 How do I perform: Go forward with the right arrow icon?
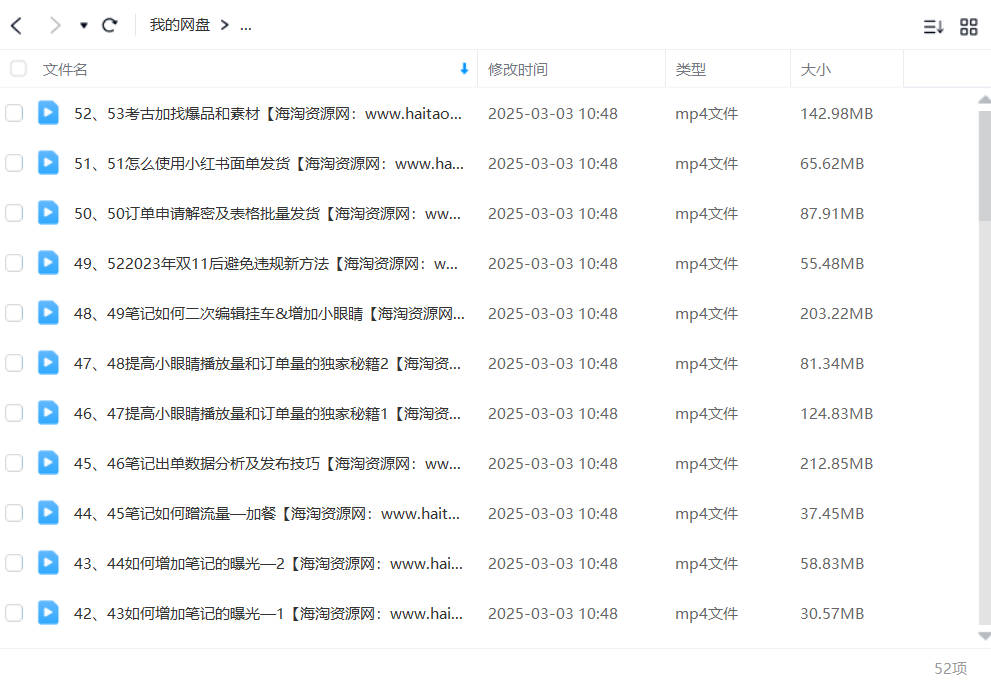point(56,25)
